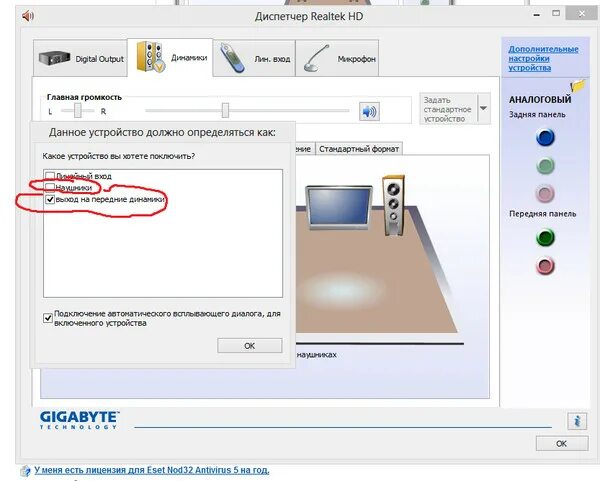The image size is (600, 481).
Task: Click the pink rear panel jack
Action: [x=545, y=194]
